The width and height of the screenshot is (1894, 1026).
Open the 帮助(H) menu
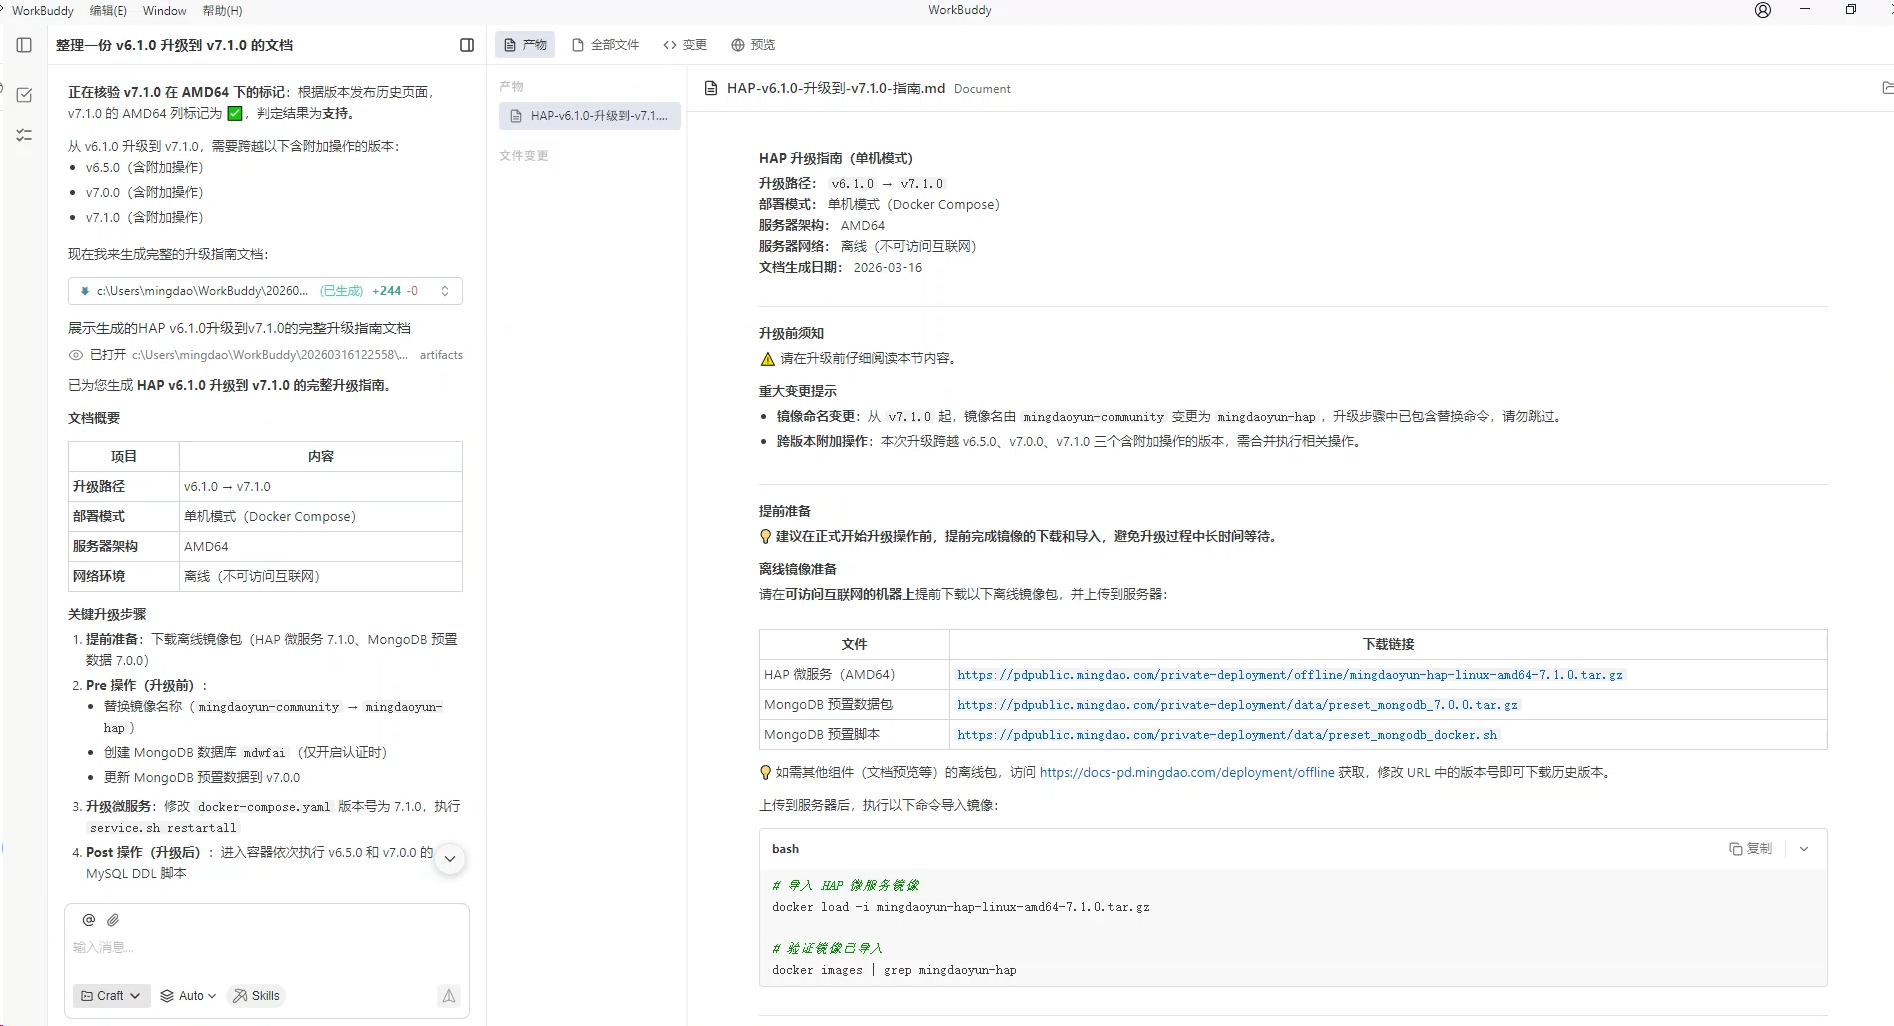pyautogui.click(x=222, y=10)
